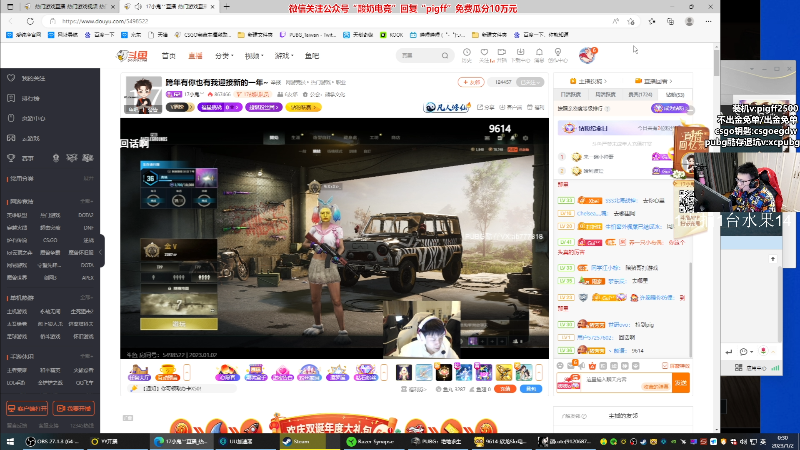The image size is (800, 450).
Task: Open Windows Start menu
Action: [10, 441]
